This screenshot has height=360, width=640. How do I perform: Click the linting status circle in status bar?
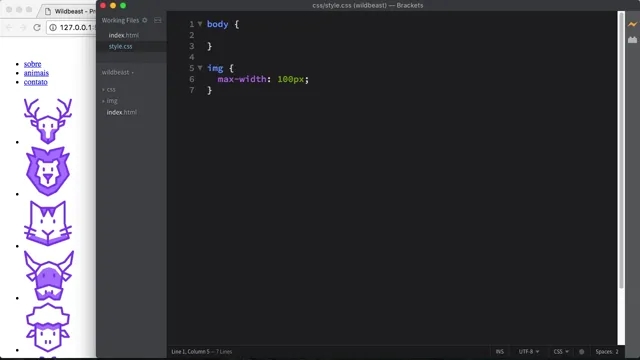point(582,351)
